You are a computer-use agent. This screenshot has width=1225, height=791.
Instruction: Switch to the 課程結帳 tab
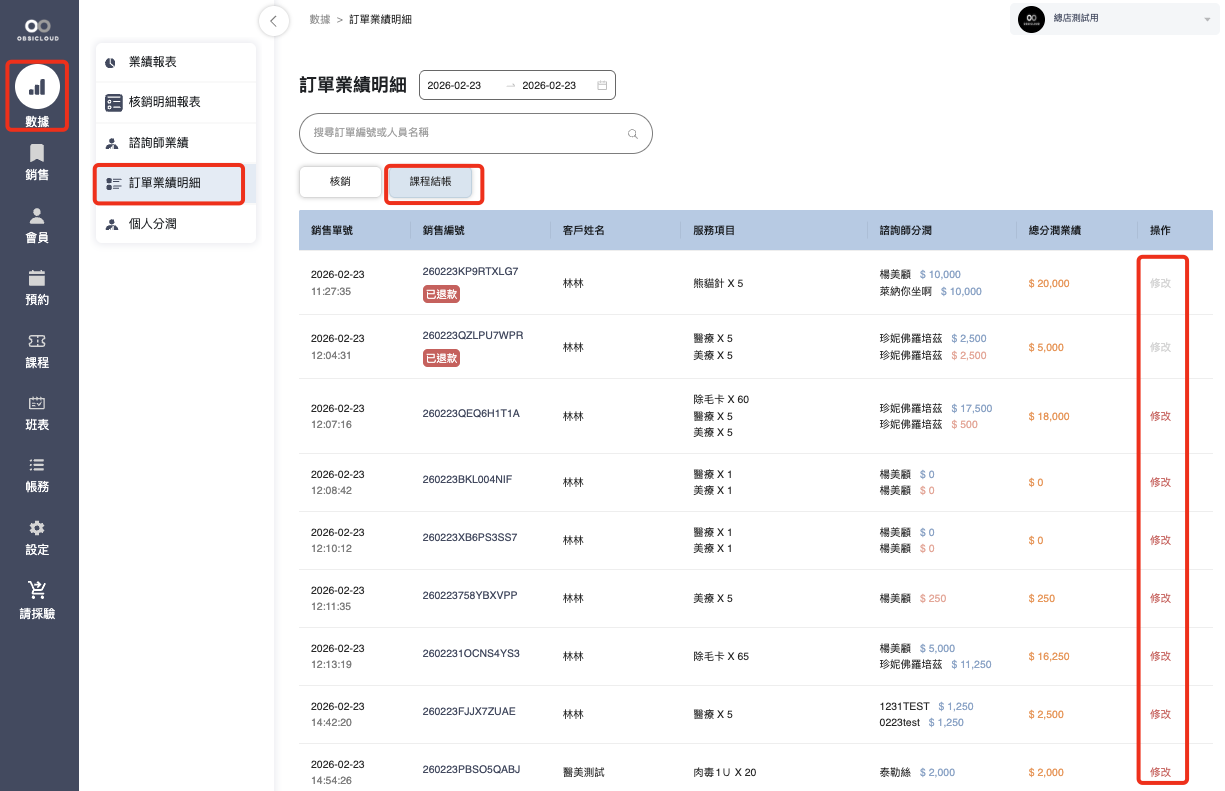tap(430, 182)
